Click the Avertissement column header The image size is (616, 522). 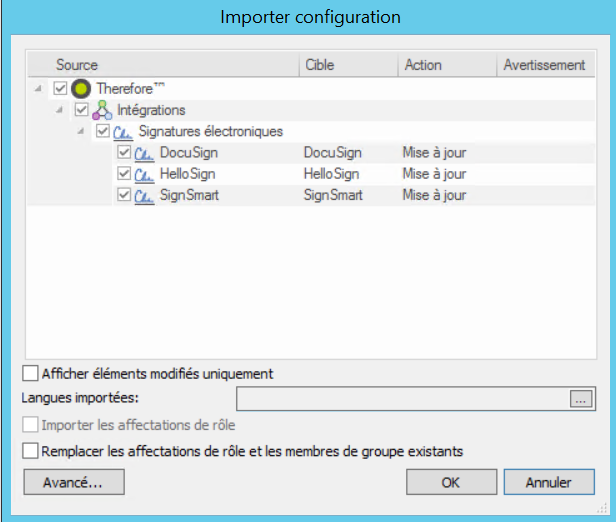[x=546, y=65]
